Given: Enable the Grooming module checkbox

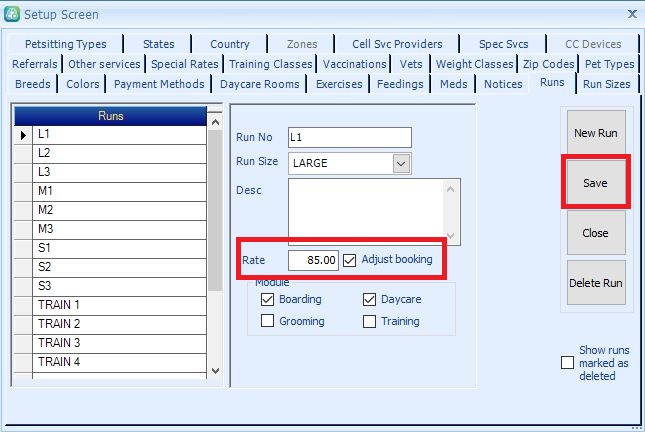Looking at the screenshot, I should point(267,322).
